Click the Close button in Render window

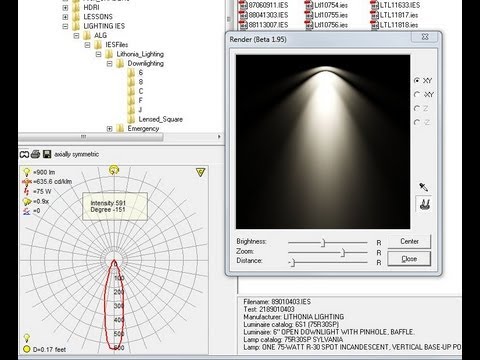pos(409,259)
